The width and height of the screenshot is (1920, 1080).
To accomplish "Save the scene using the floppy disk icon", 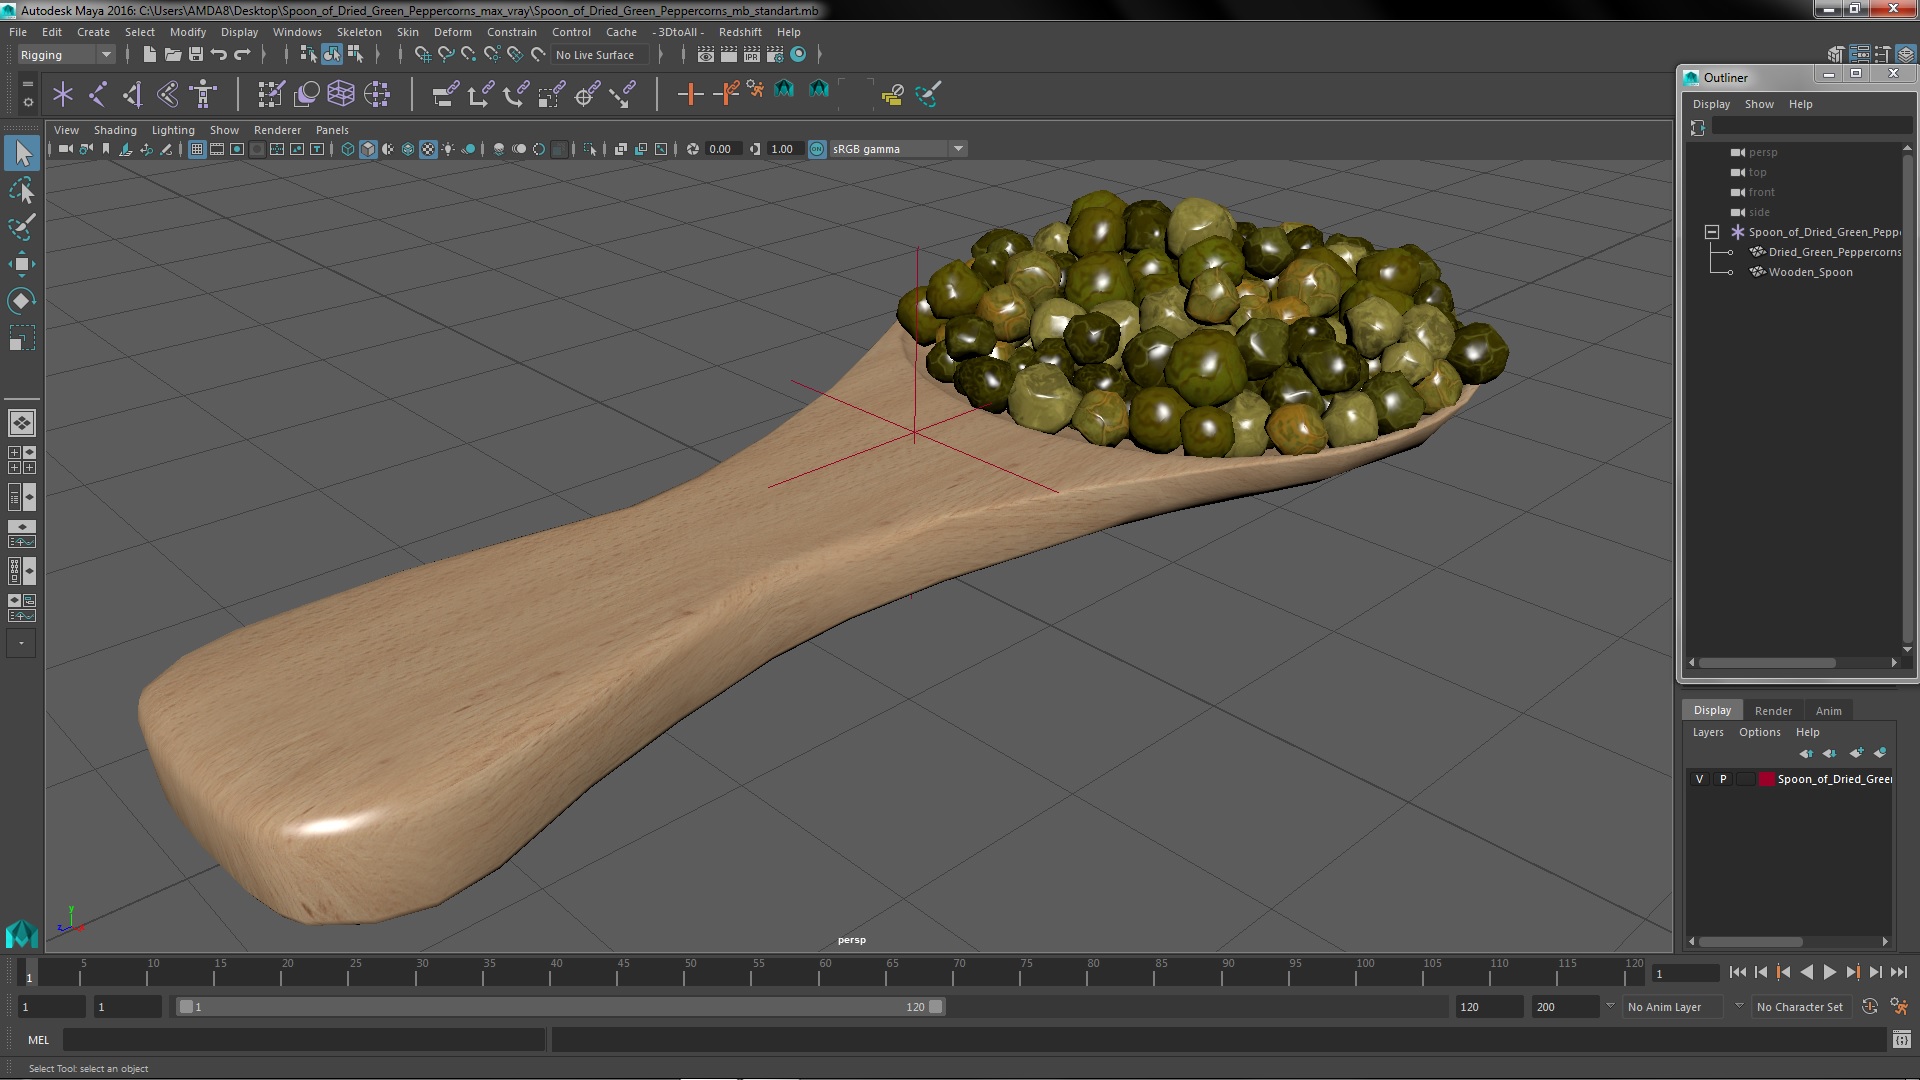I will tap(196, 55).
